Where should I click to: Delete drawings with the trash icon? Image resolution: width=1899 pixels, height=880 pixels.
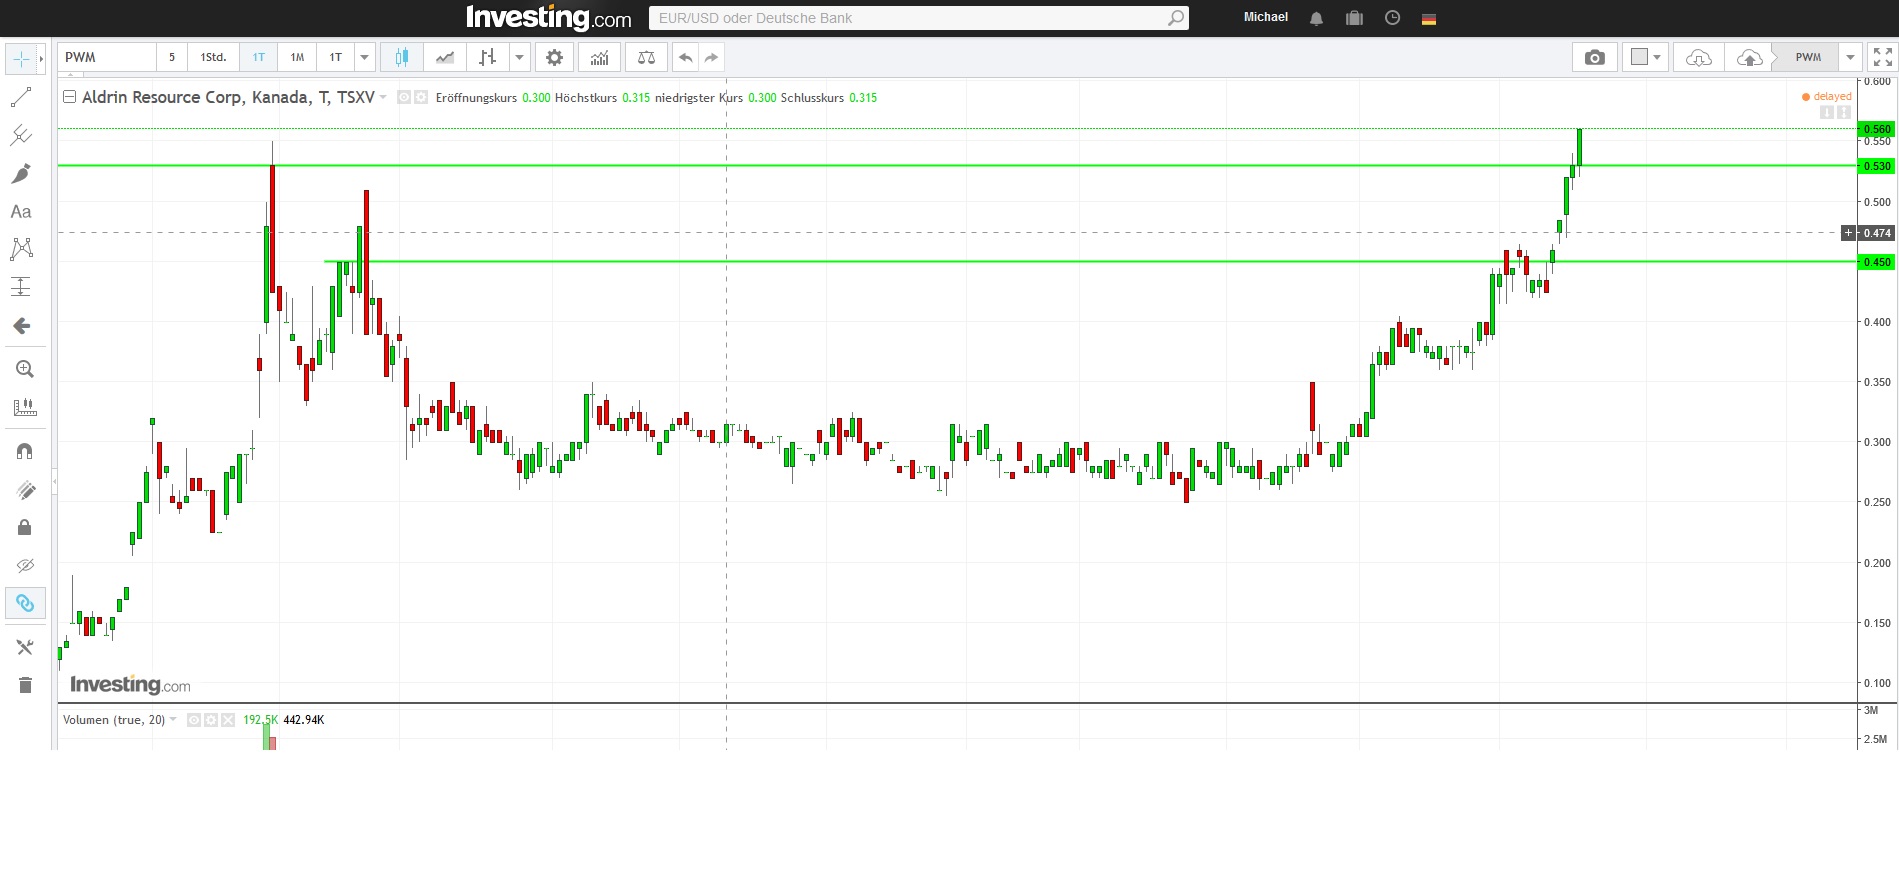coord(25,685)
